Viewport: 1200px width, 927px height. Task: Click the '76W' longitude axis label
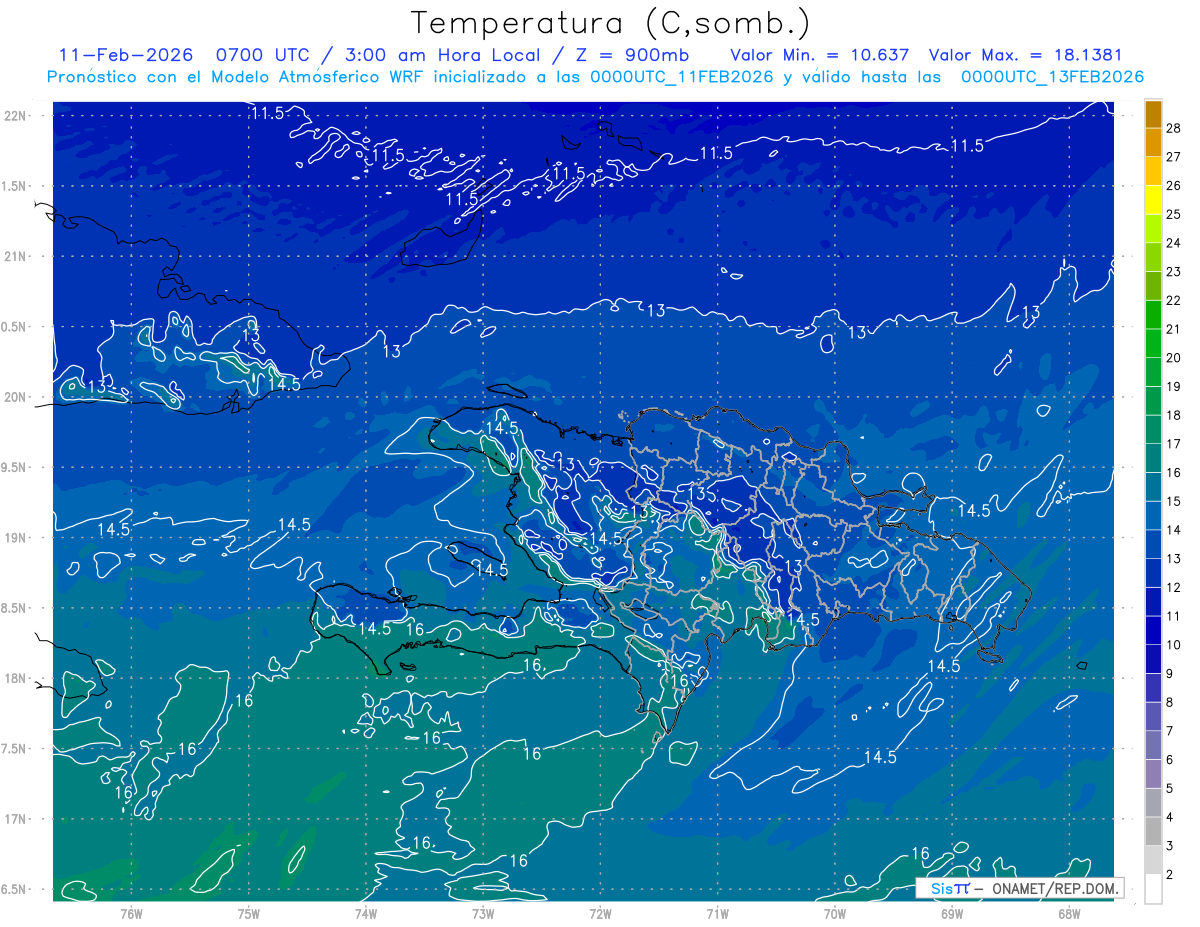[131, 913]
